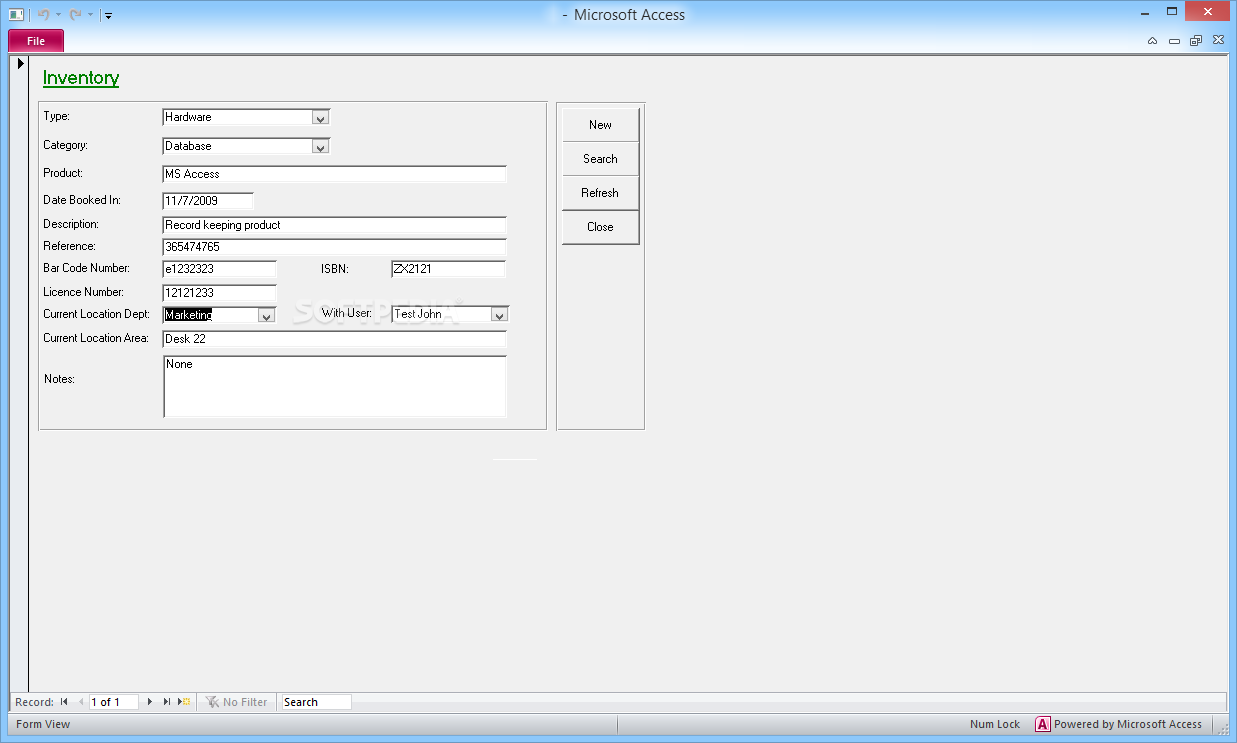The image size is (1237, 743).
Task: Close the inner form window
Action: coord(1218,41)
